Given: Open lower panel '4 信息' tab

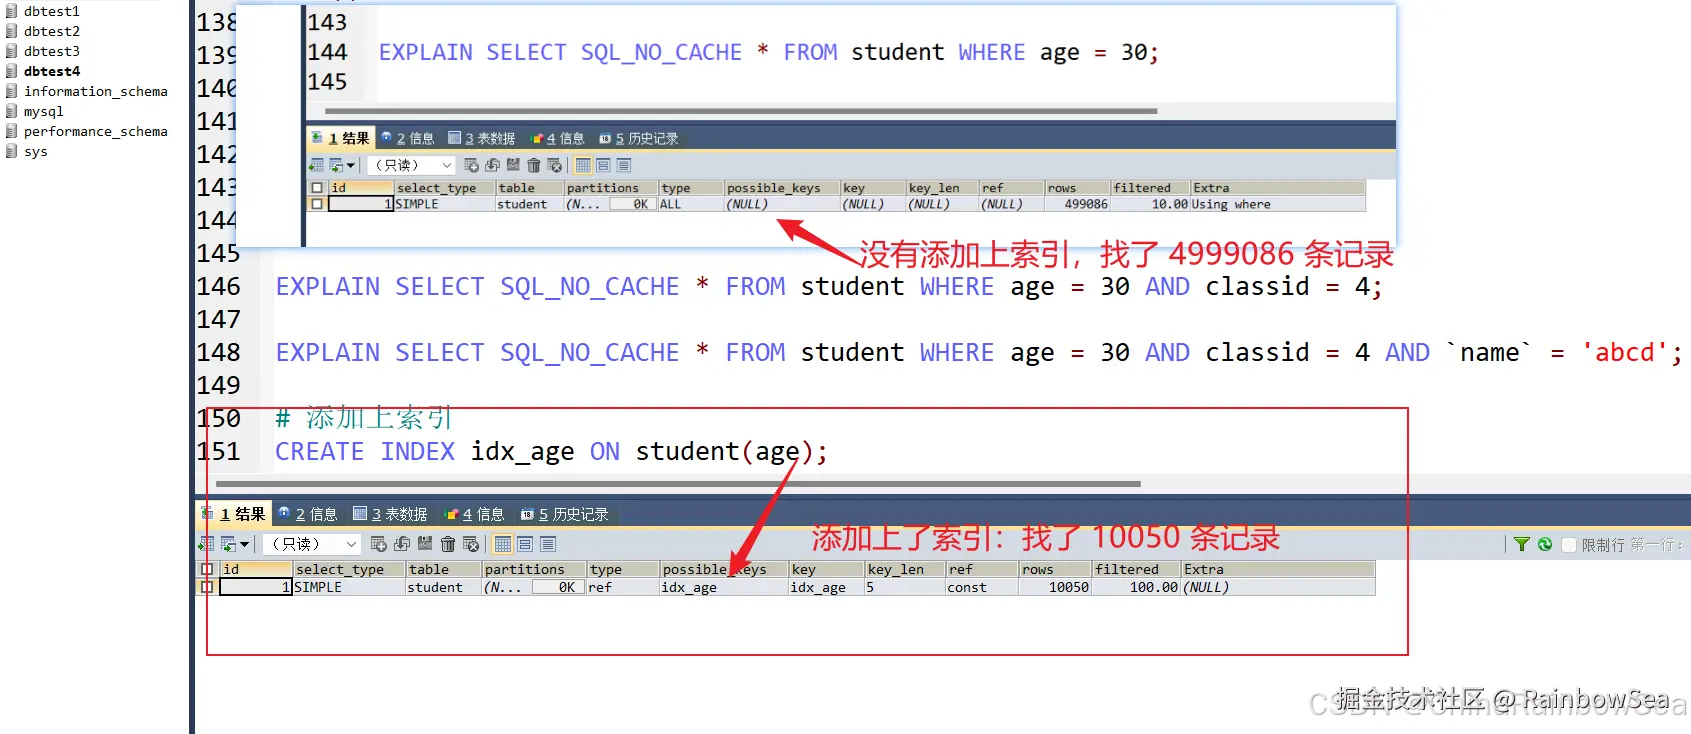Looking at the screenshot, I should click(475, 514).
